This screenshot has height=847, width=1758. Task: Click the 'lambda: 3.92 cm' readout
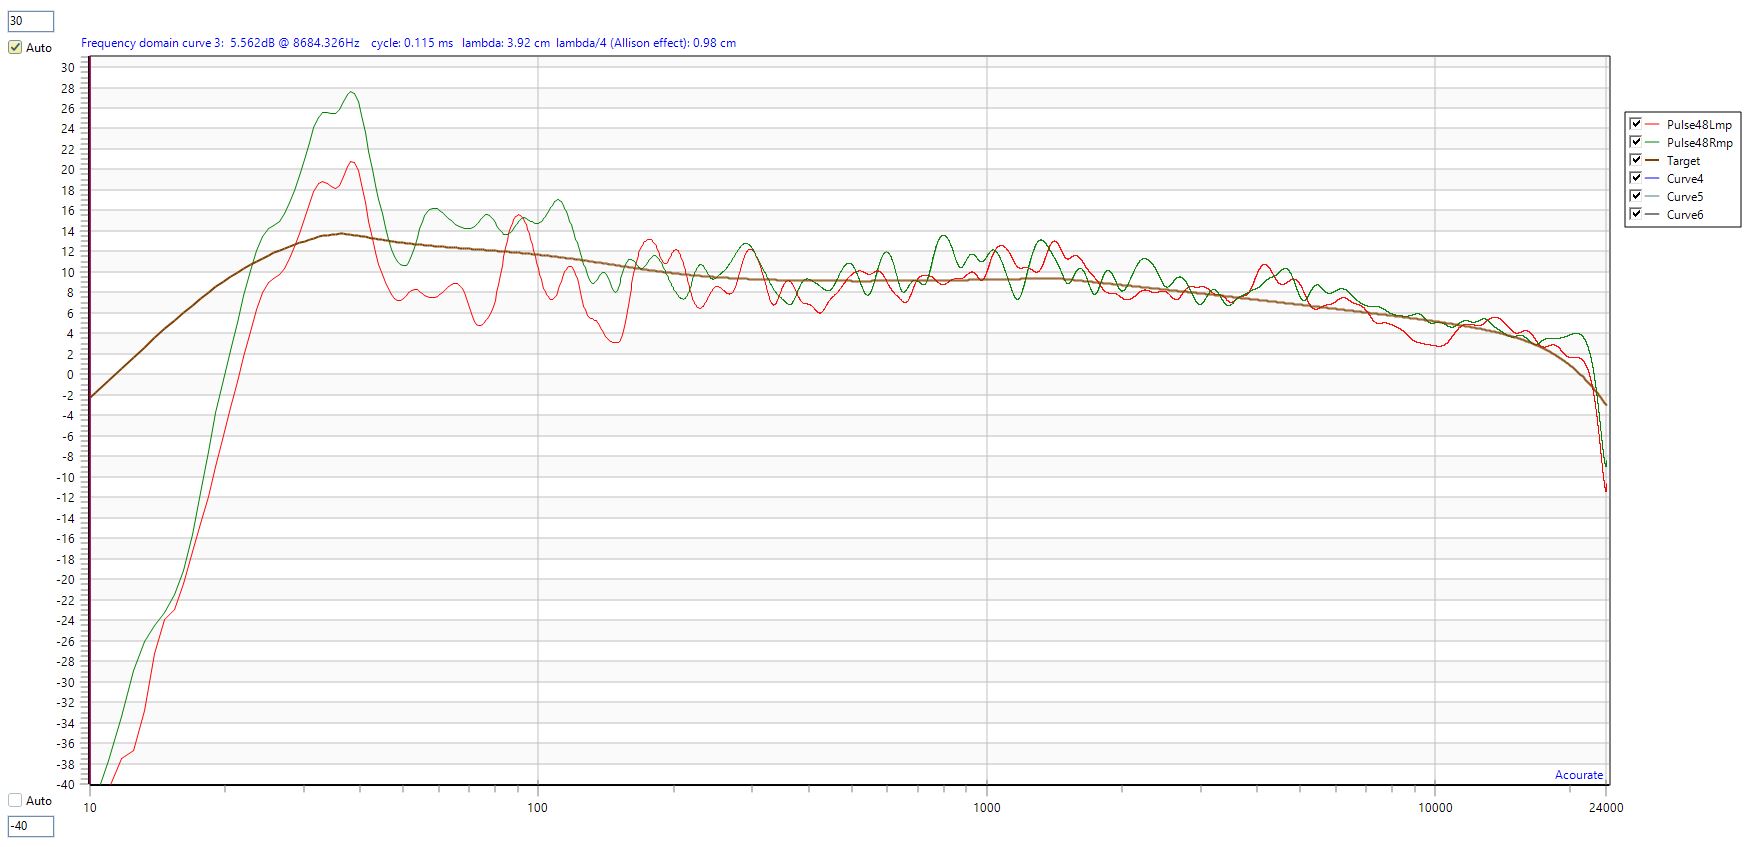pos(506,43)
